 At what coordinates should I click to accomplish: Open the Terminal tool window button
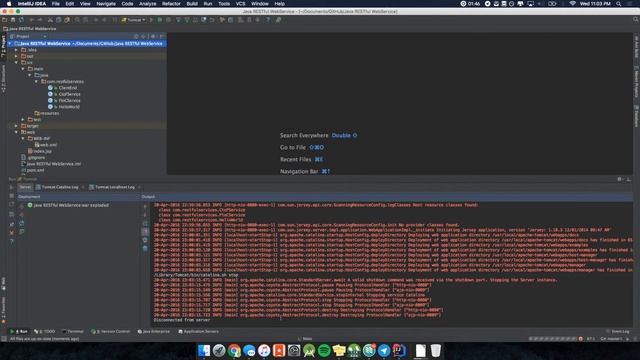coord(73,331)
